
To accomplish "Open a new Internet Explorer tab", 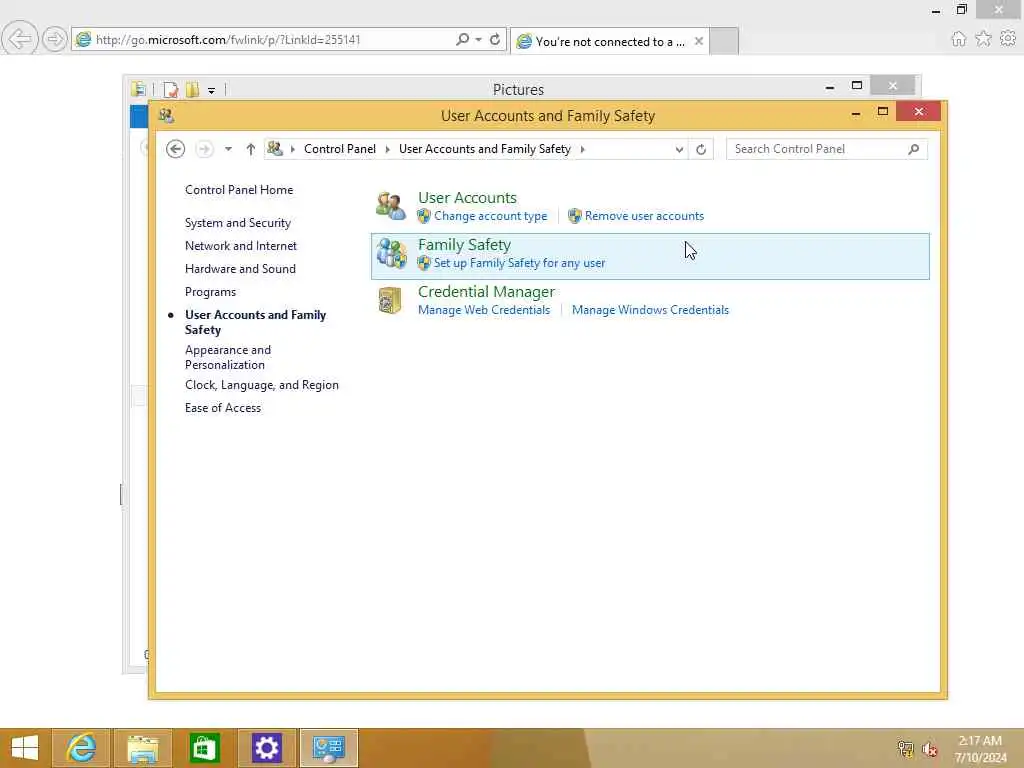I will point(724,41).
